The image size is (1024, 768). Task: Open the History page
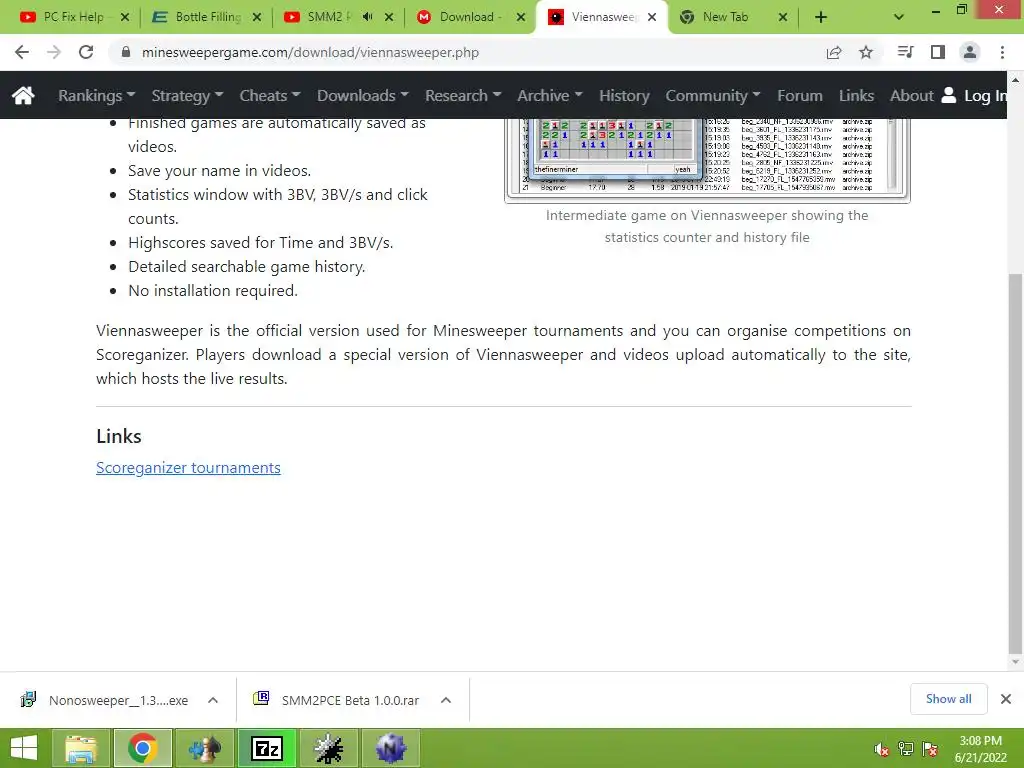point(624,95)
